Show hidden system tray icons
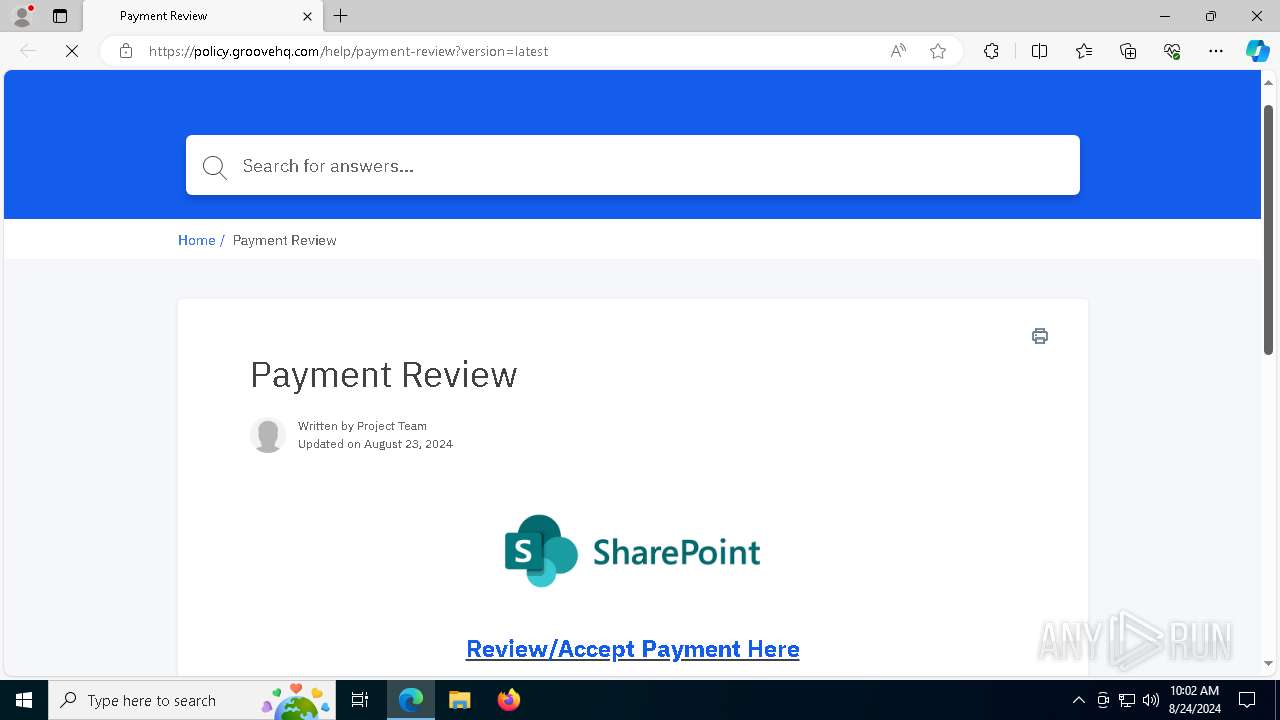1280x720 pixels. (1078, 700)
